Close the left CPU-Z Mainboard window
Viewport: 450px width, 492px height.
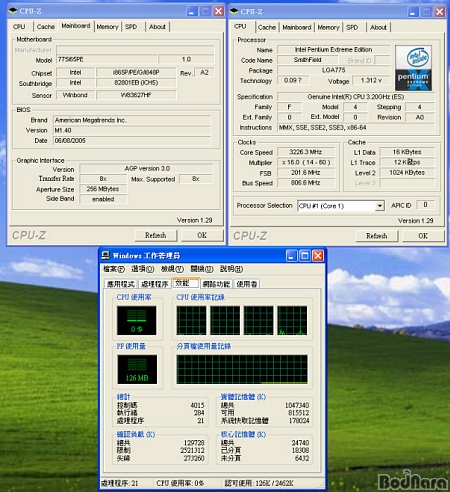tap(219, 11)
